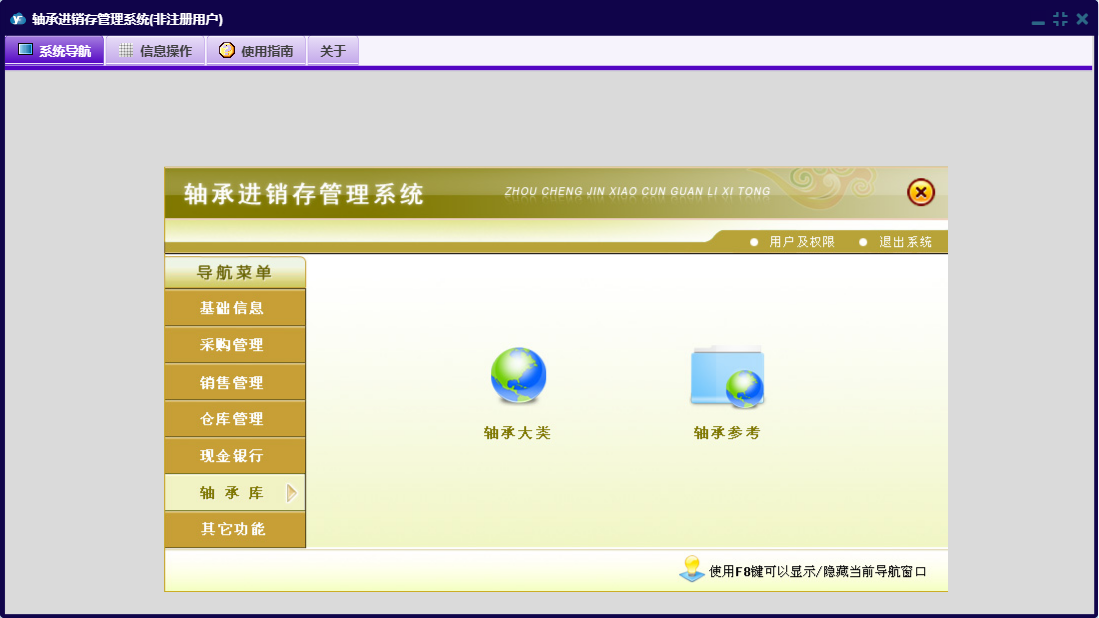Select 销售管理 in navigation menu
1099x618 pixels.
click(x=235, y=382)
